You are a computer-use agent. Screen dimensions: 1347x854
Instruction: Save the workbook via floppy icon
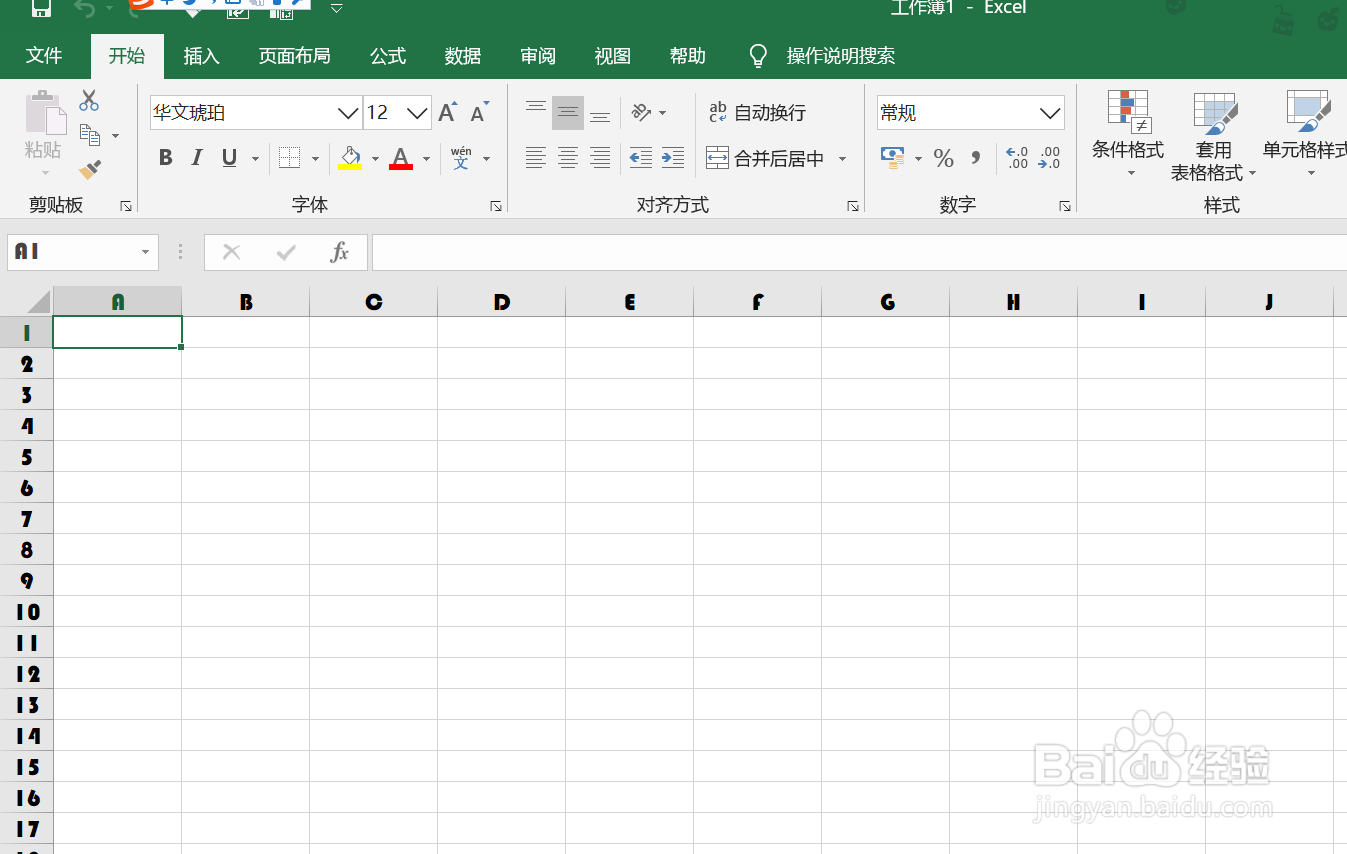(41, 8)
